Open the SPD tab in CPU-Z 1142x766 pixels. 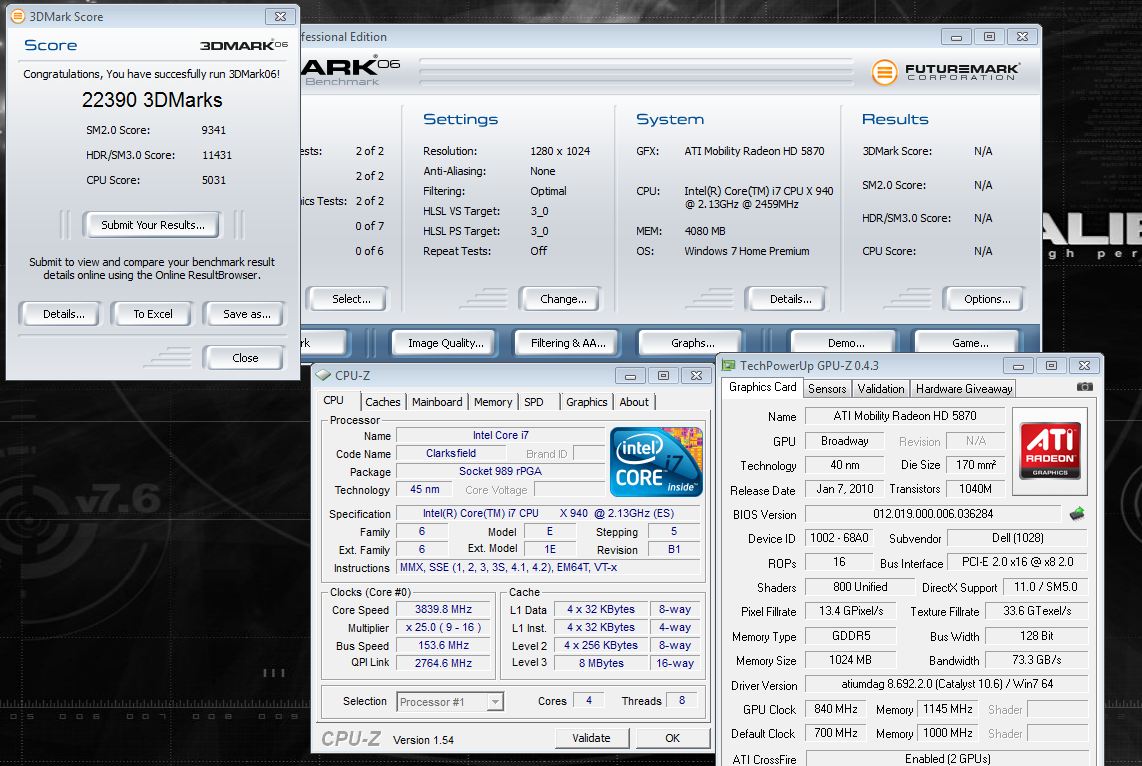(x=534, y=402)
